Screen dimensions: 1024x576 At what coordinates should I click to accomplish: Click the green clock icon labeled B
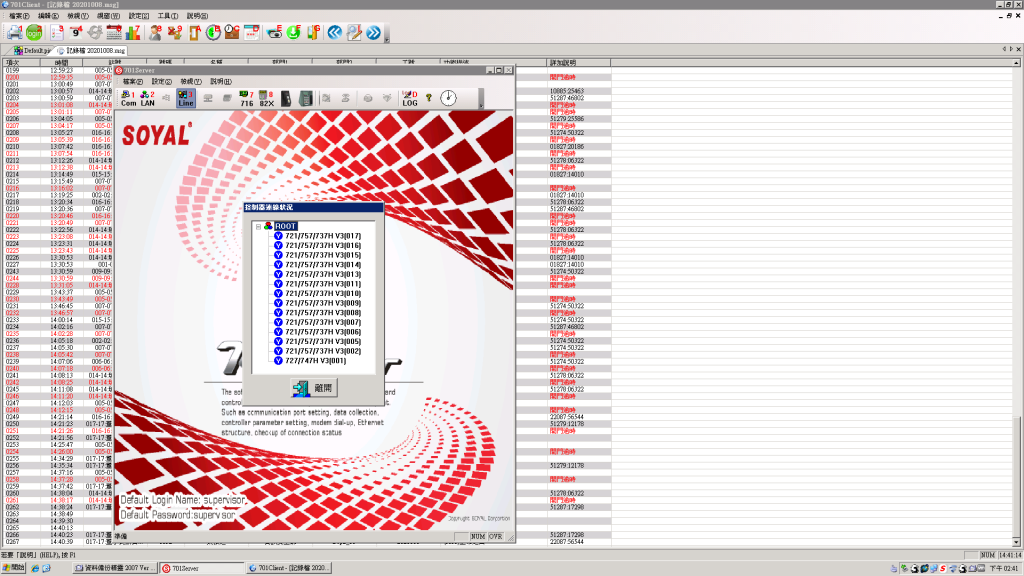click(x=213, y=32)
